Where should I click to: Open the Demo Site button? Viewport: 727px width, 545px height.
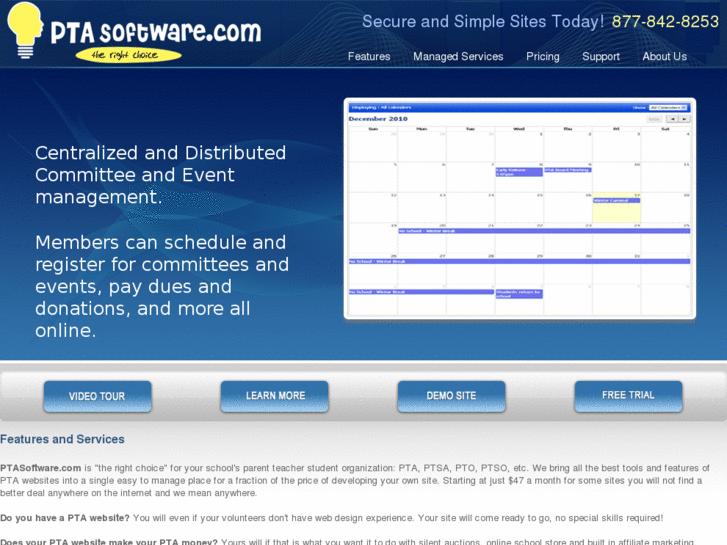451,396
